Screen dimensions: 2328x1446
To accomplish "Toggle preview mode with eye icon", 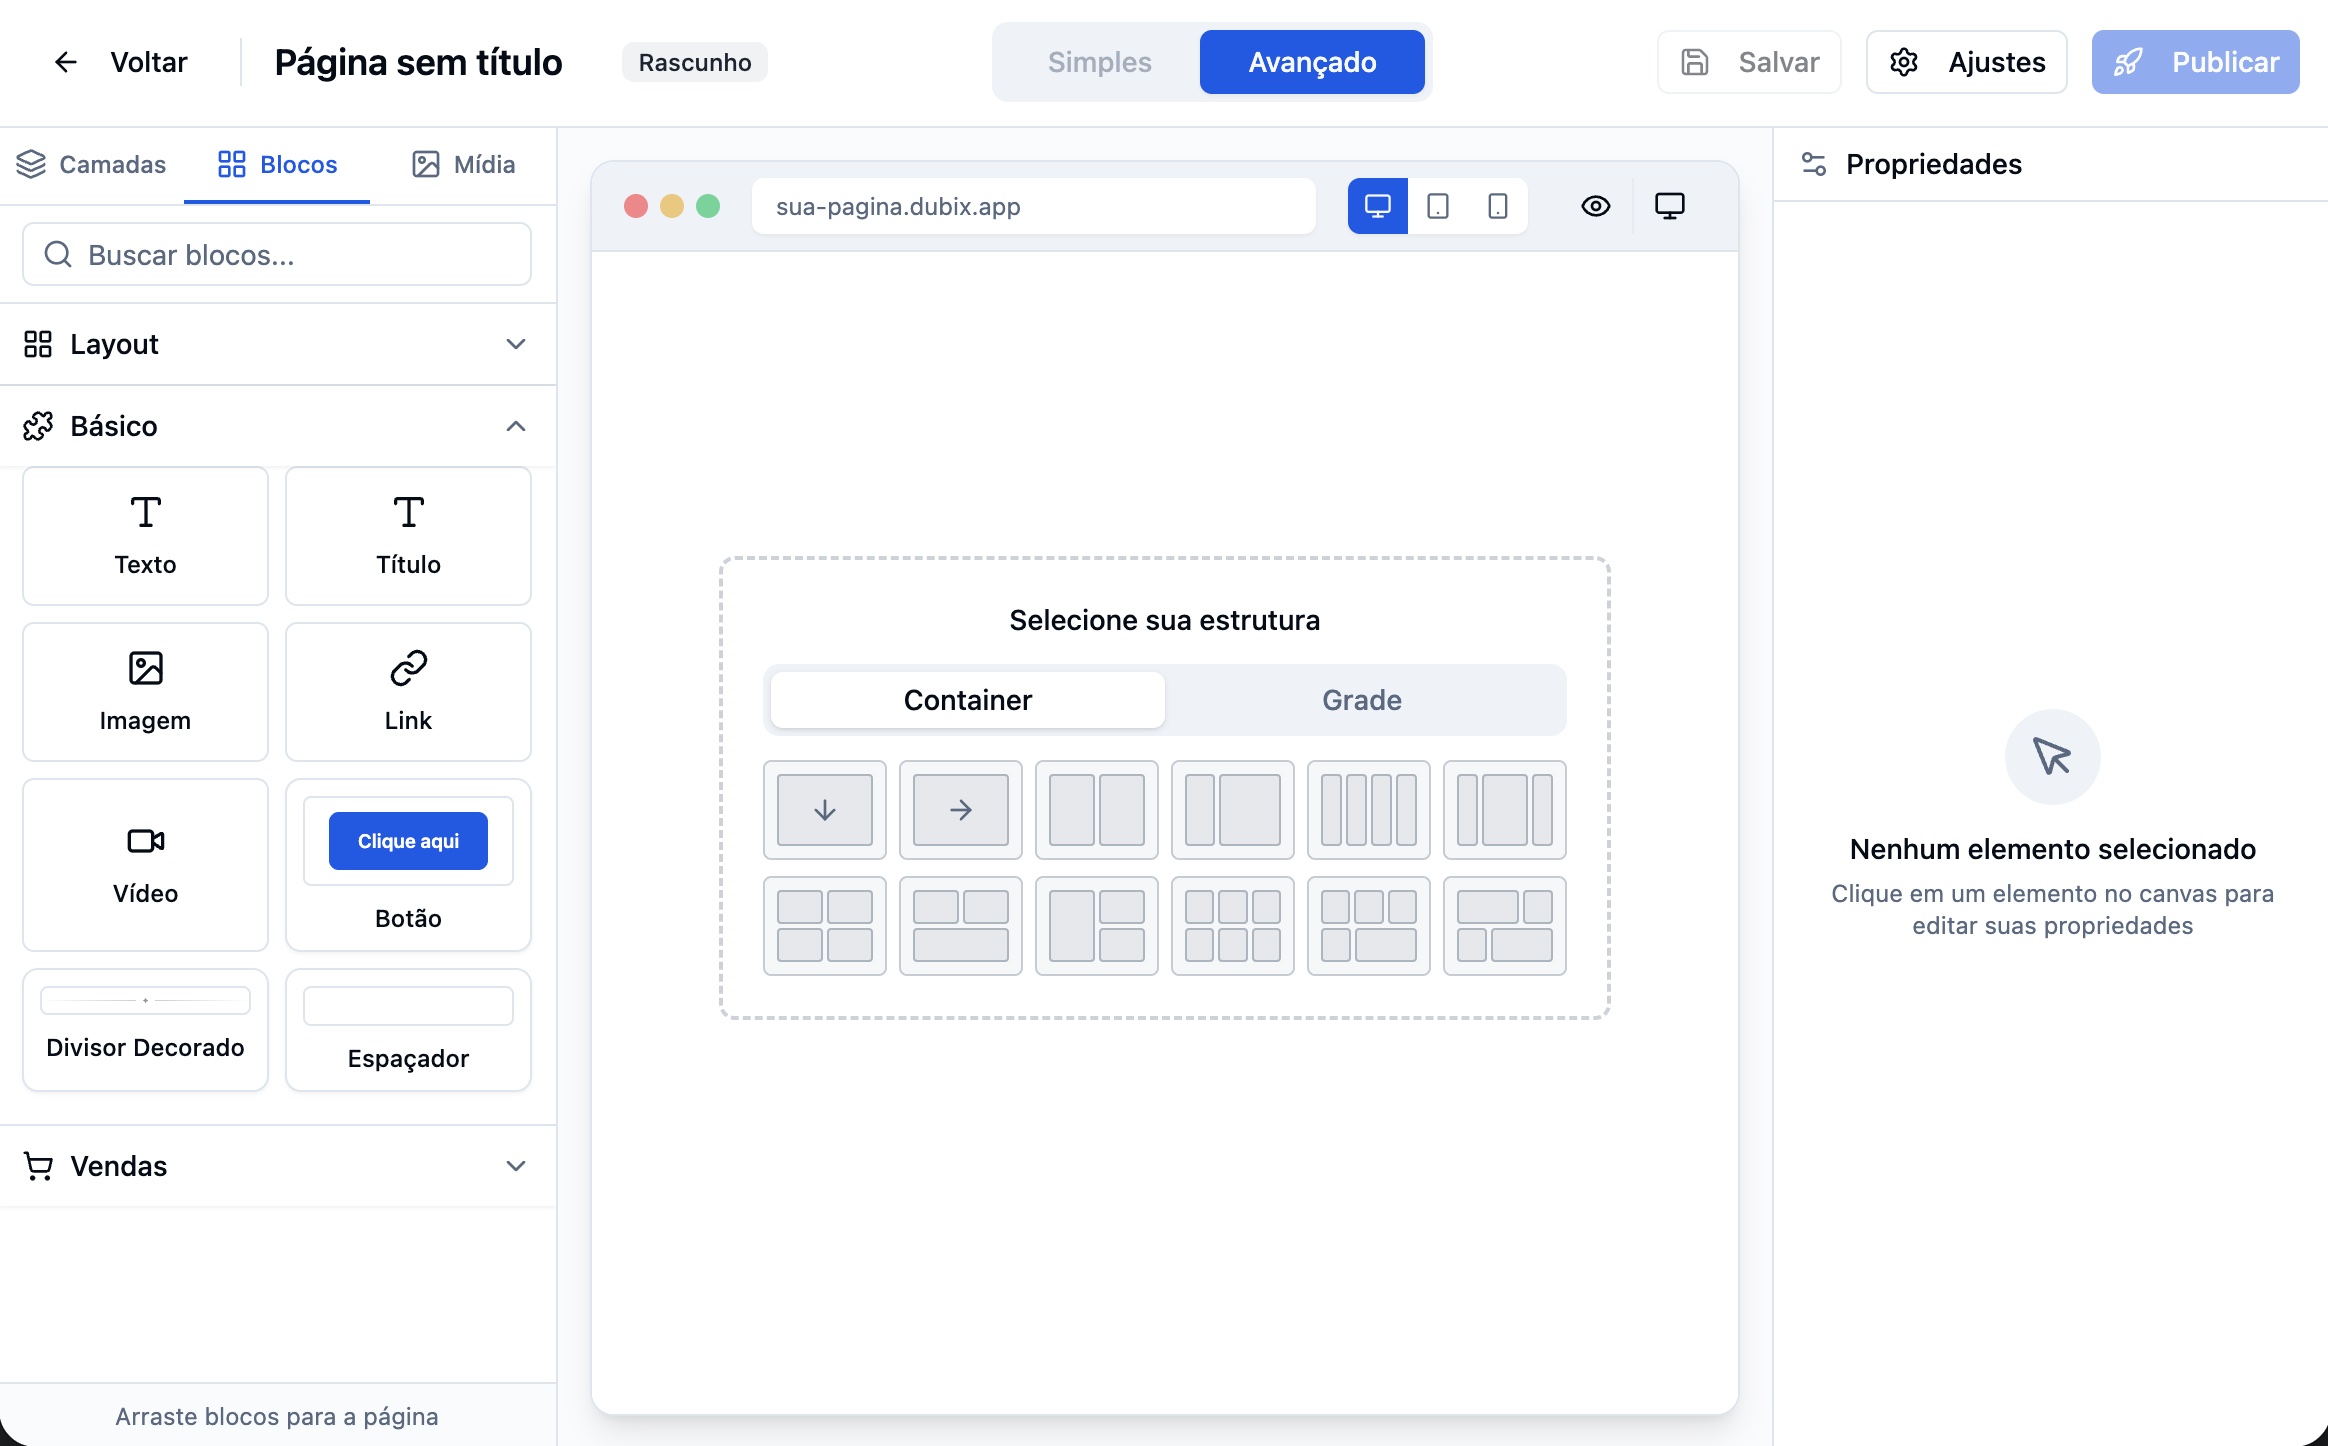I will [x=1595, y=206].
